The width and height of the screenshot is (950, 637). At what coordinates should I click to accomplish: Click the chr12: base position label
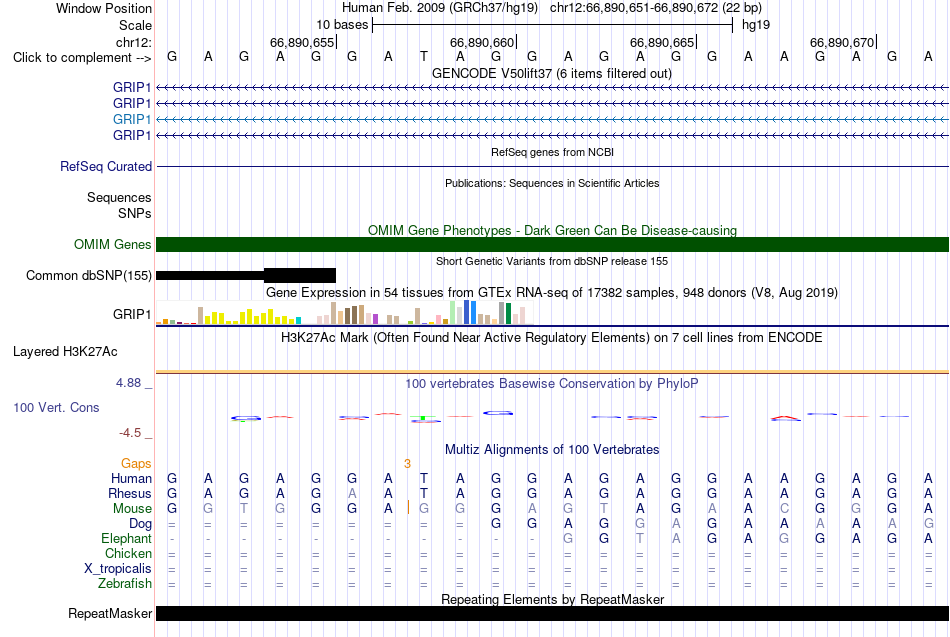[133, 42]
